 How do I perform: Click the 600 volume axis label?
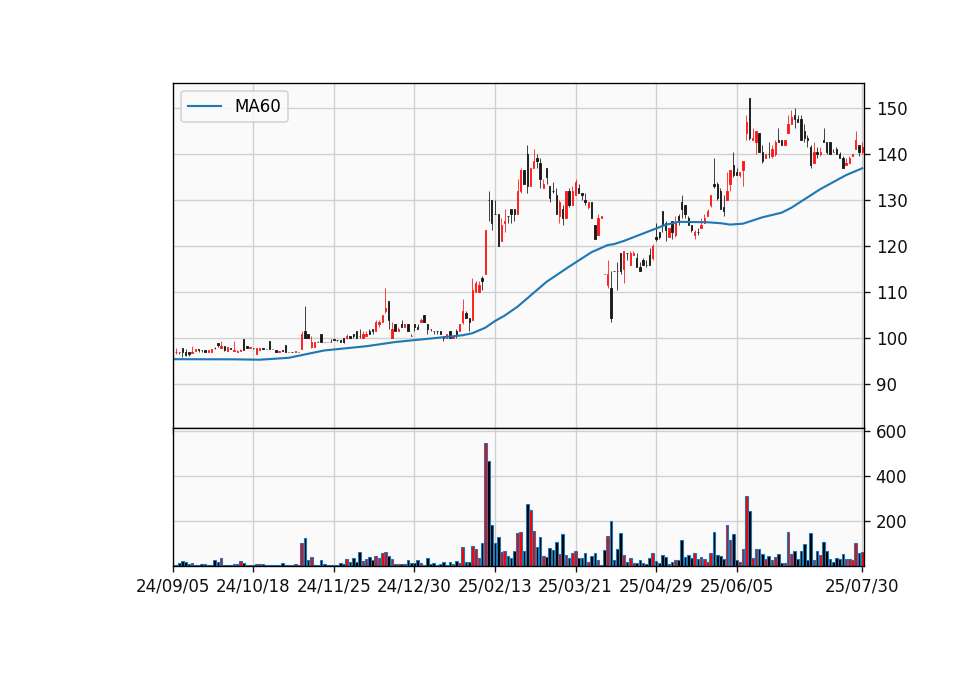tap(891, 432)
